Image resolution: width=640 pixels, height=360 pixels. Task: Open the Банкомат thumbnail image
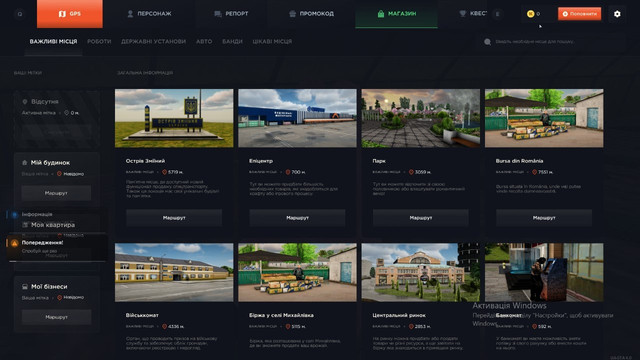point(544,273)
